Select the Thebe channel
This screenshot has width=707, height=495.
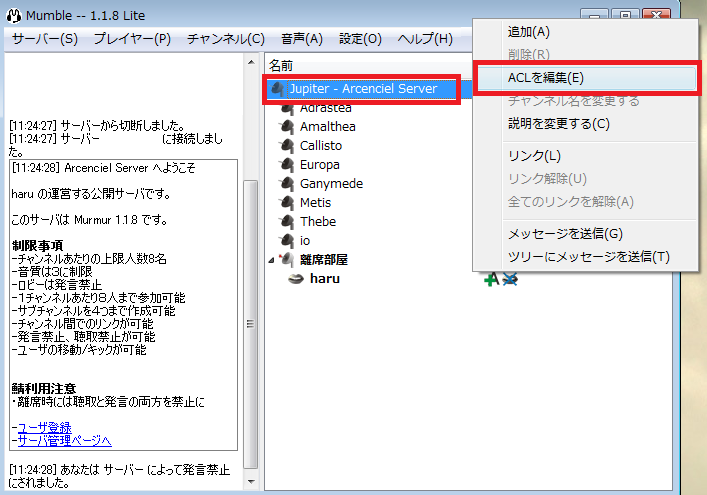(x=318, y=221)
